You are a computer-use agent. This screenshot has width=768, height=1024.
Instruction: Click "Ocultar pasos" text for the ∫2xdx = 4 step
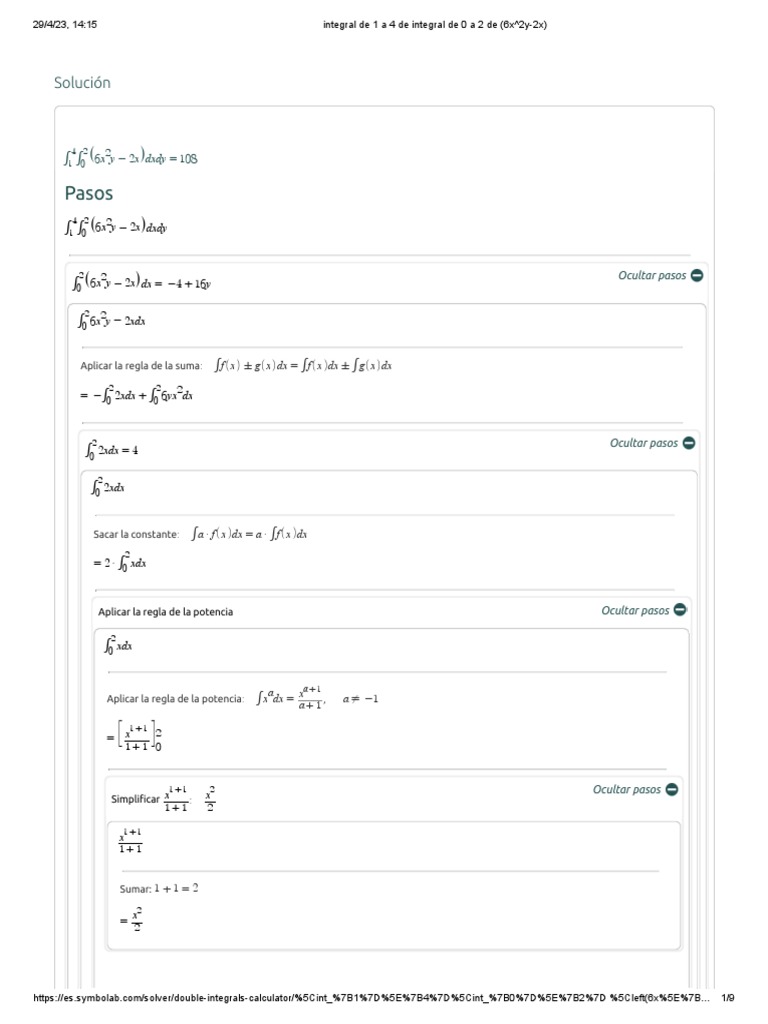(644, 443)
